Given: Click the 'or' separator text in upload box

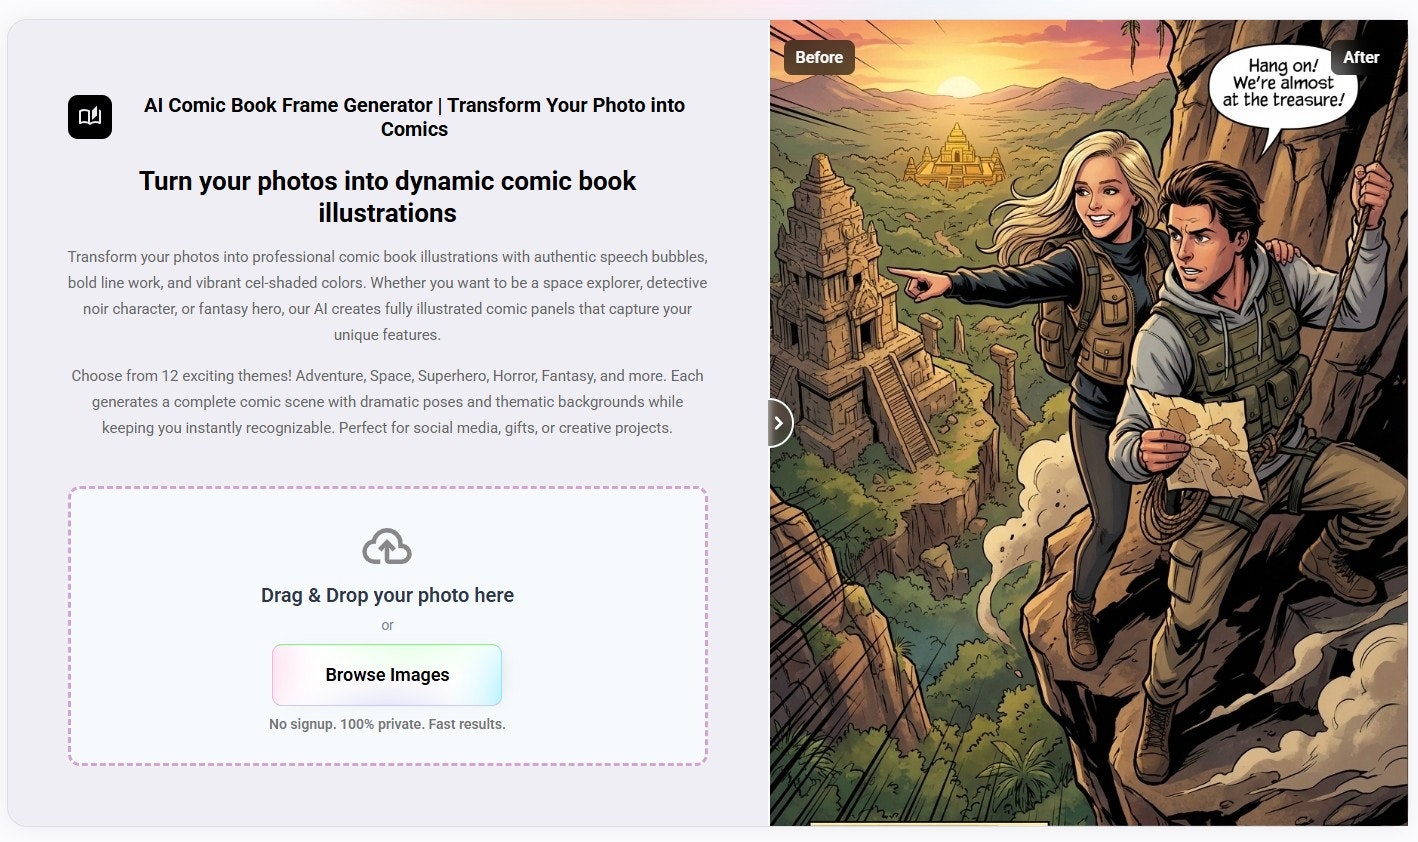Looking at the screenshot, I should click(387, 625).
